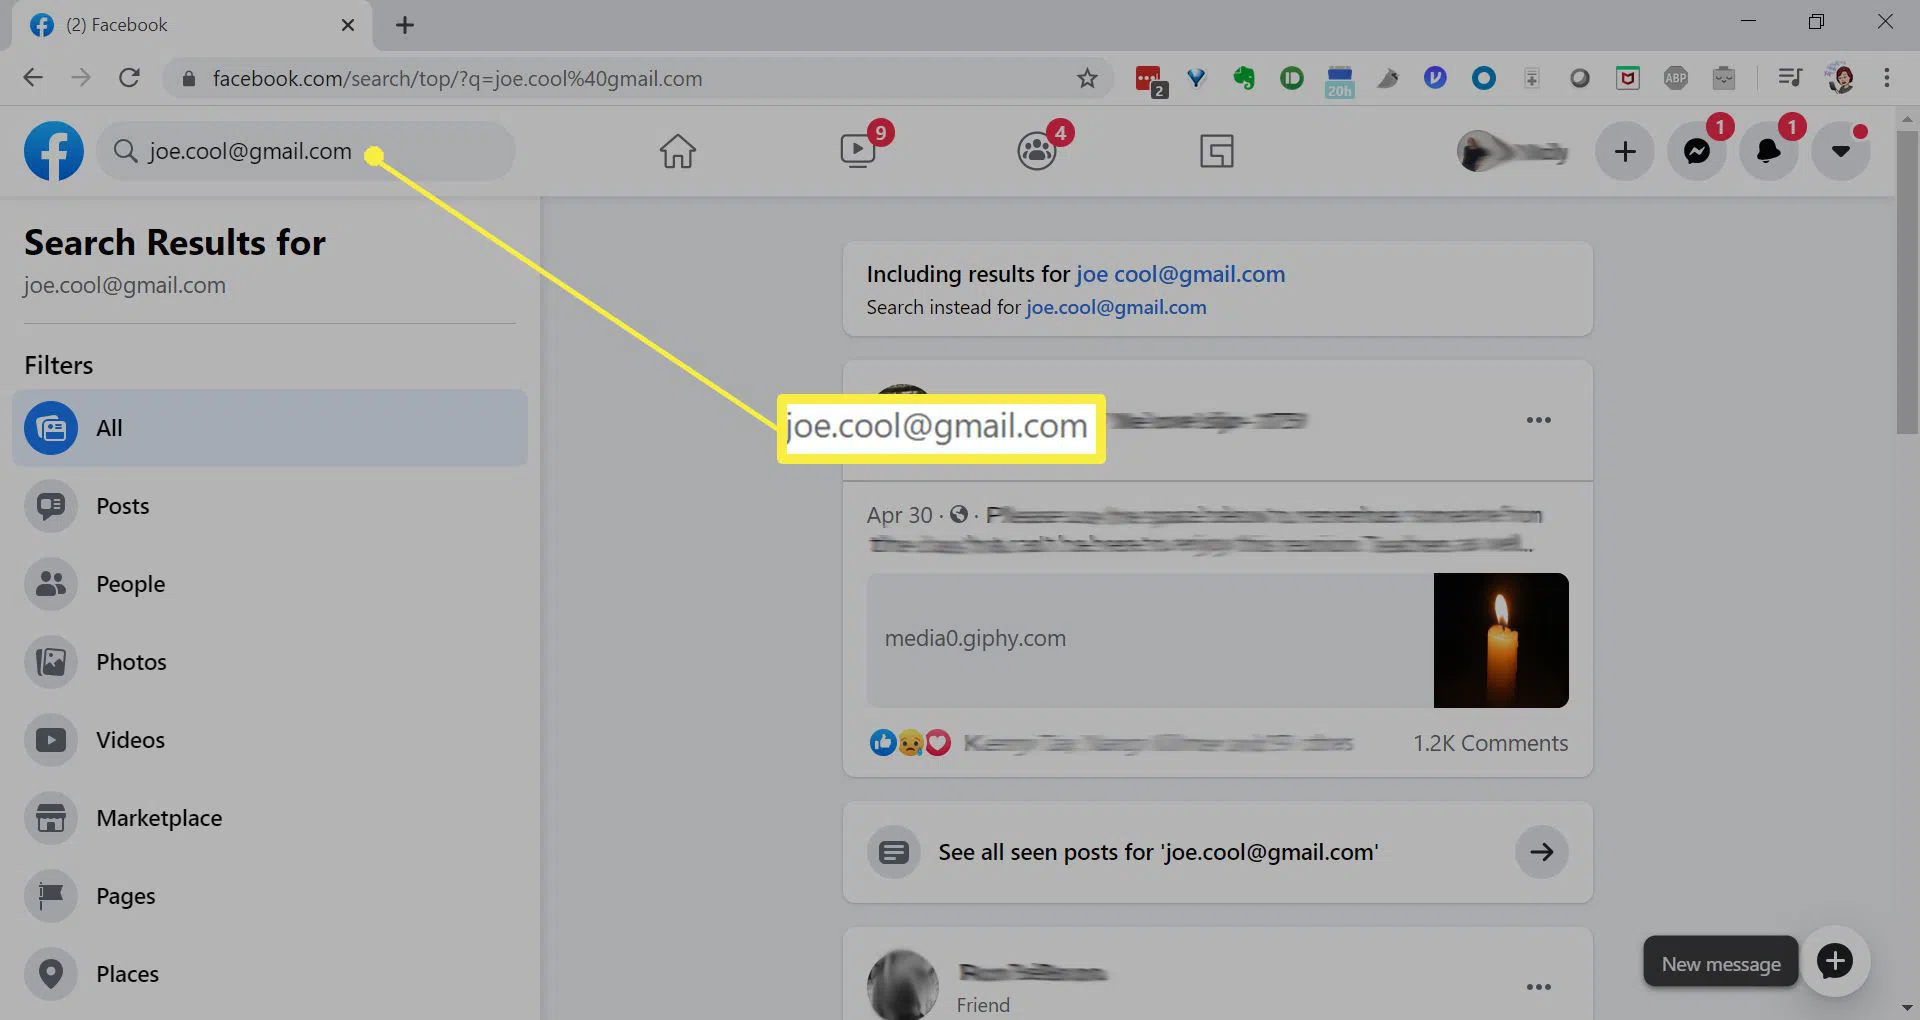Open the Messenger icon

[1697, 151]
